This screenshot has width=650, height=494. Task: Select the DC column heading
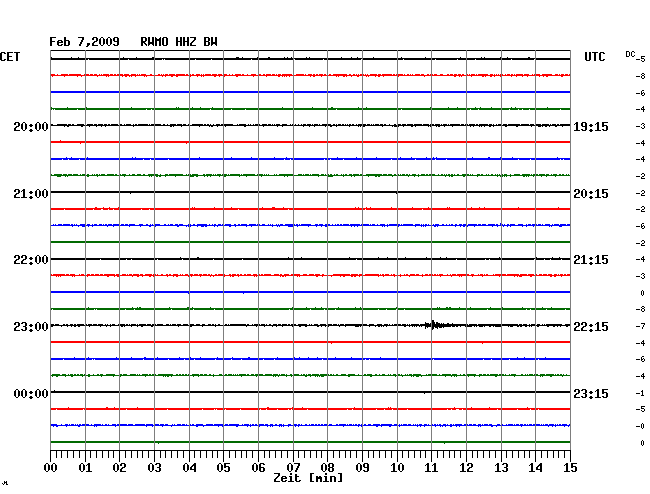pyautogui.click(x=630, y=54)
